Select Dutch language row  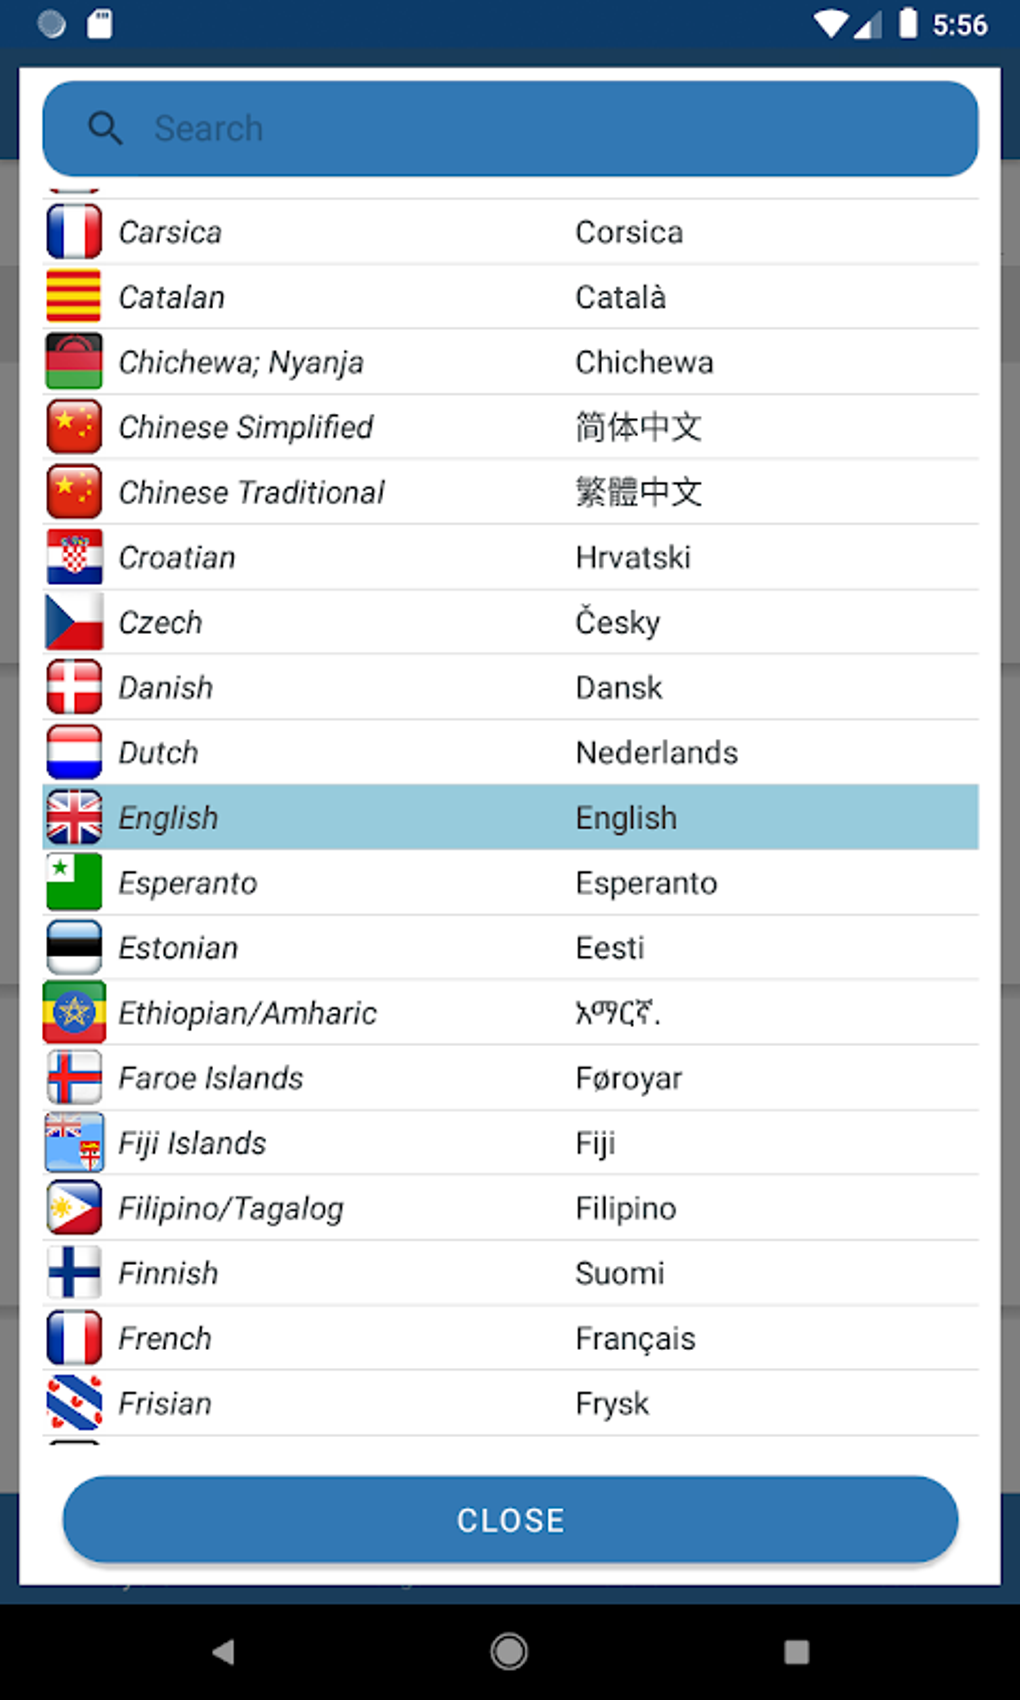click(158, 752)
